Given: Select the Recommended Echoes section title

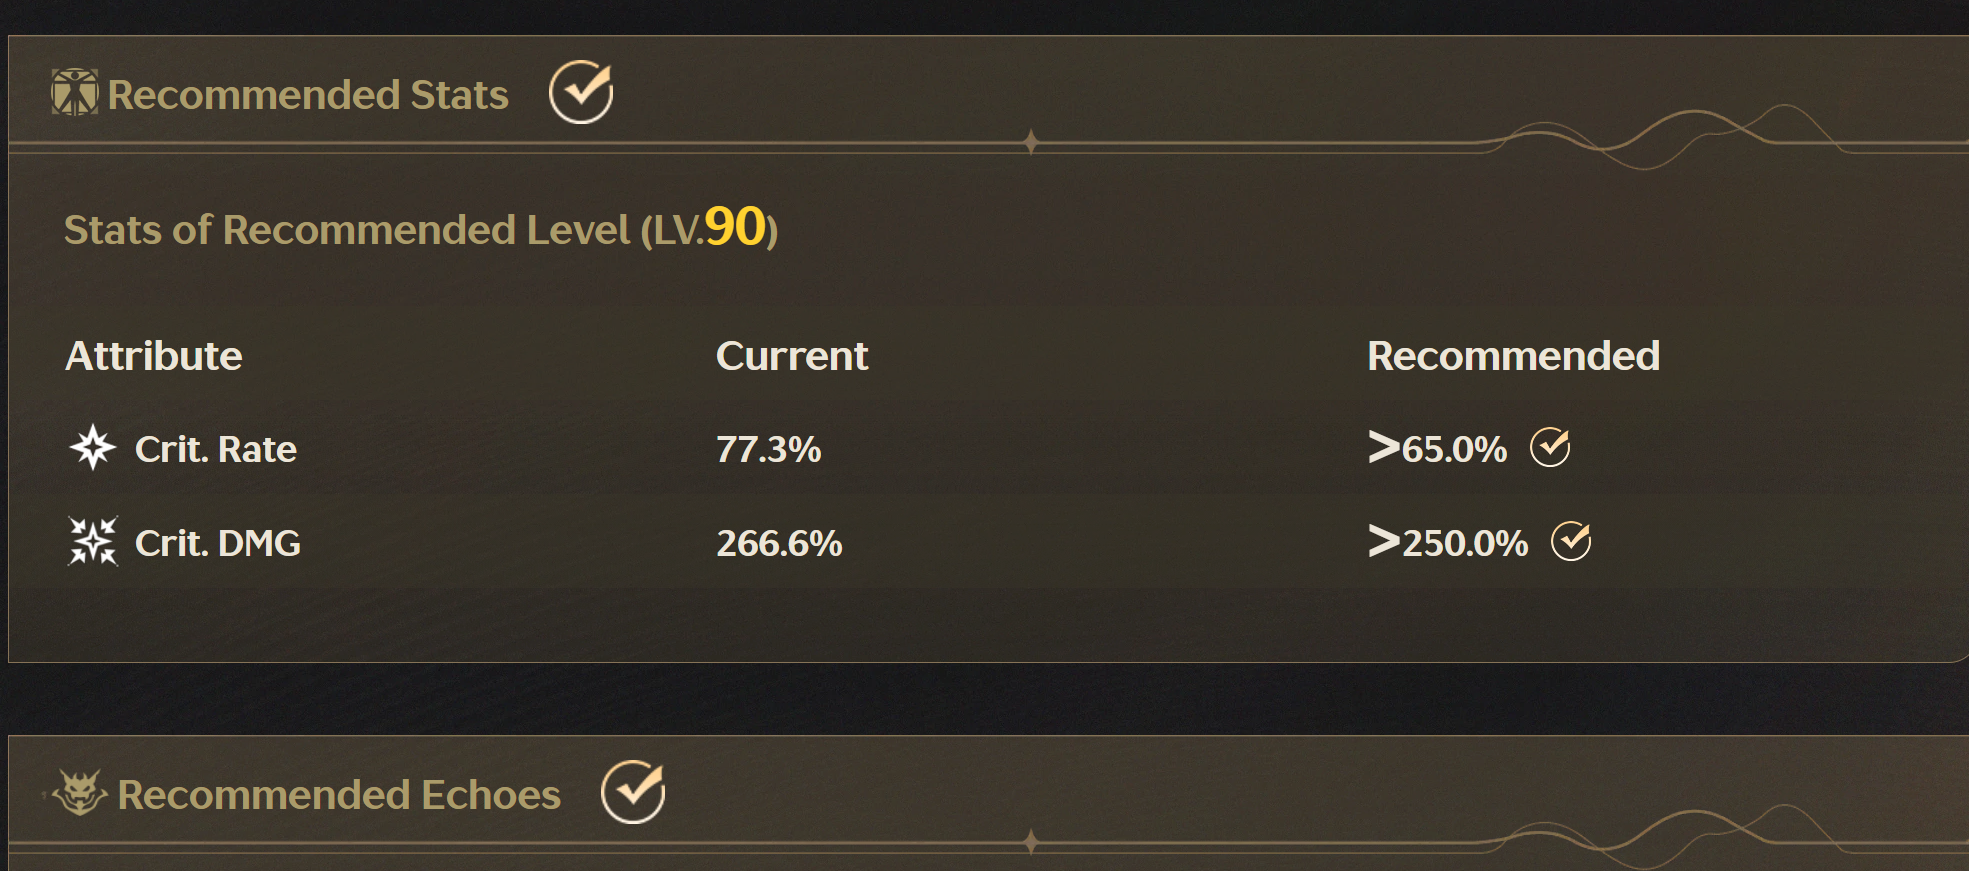Looking at the screenshot, I should 339,795.
